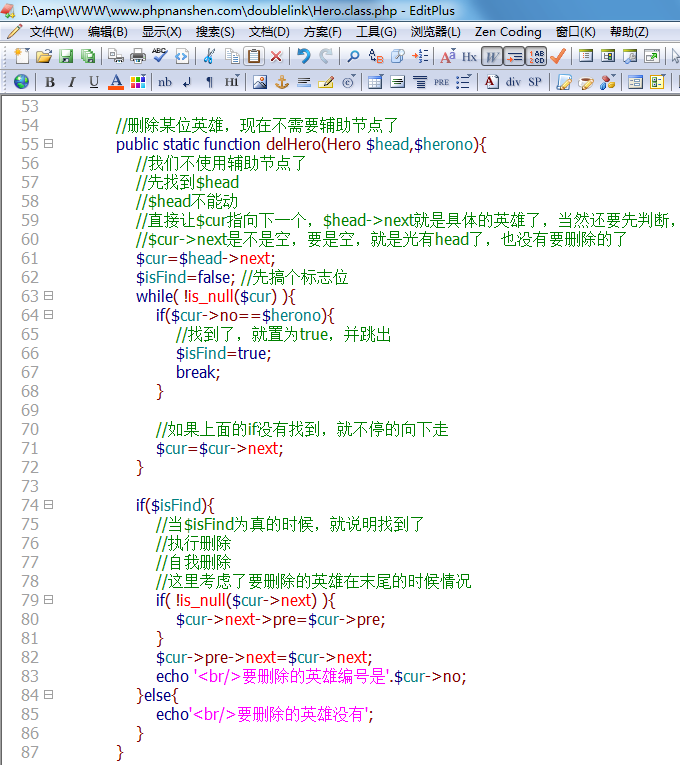Viewport: 680px width, 765px height.
Task: Print the document
Action: [138, 57]
